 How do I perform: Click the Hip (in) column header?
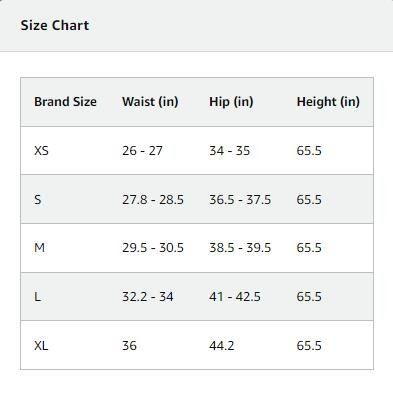[231, 102]
